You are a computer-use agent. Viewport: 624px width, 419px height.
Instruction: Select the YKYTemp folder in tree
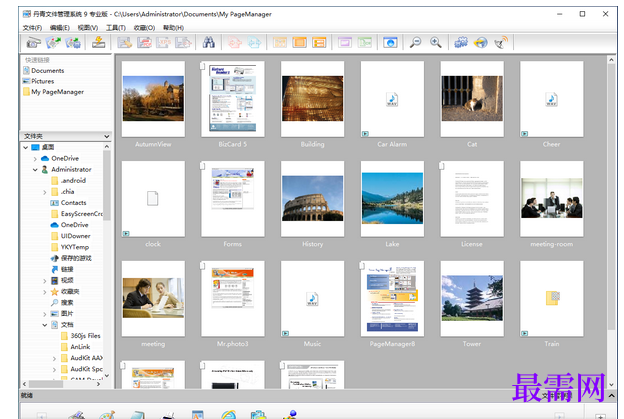[x=70, y=247]
